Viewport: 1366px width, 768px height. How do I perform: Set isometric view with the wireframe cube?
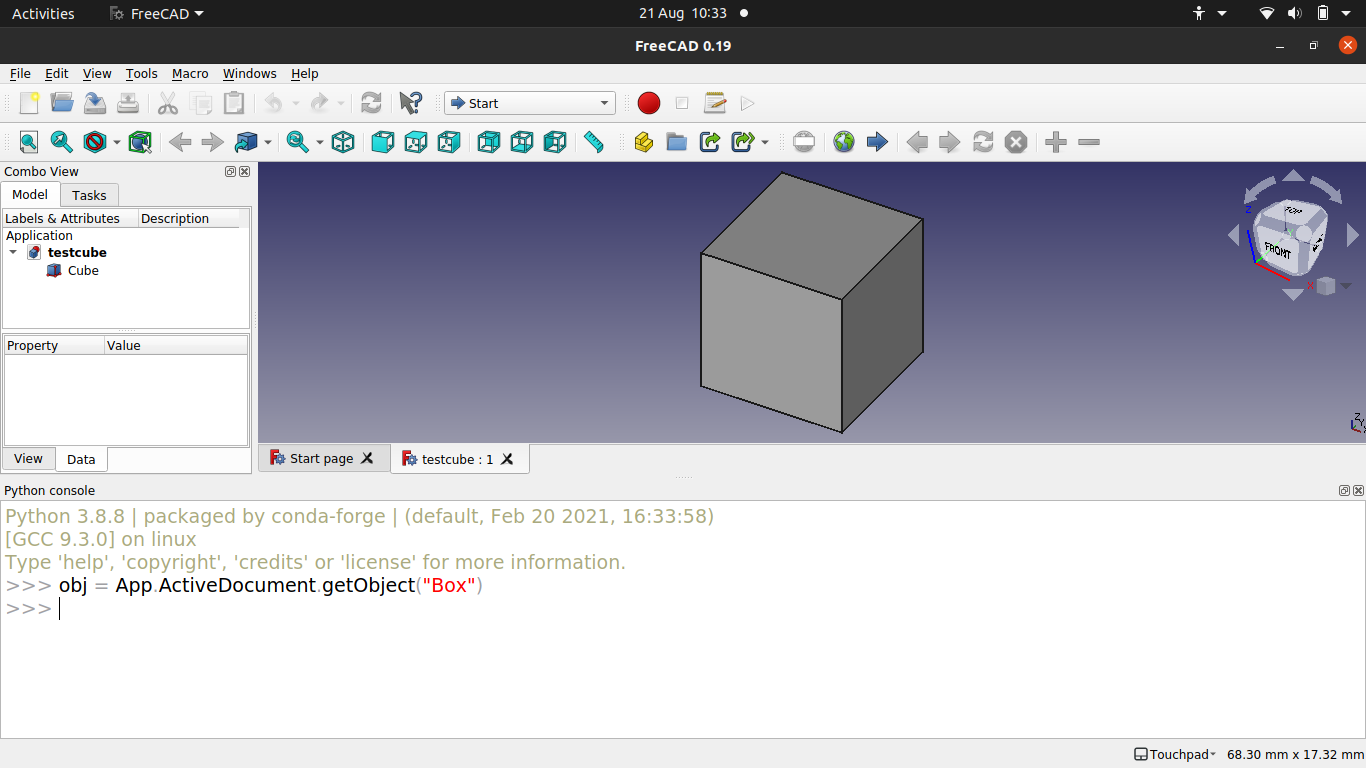(343, 142)
